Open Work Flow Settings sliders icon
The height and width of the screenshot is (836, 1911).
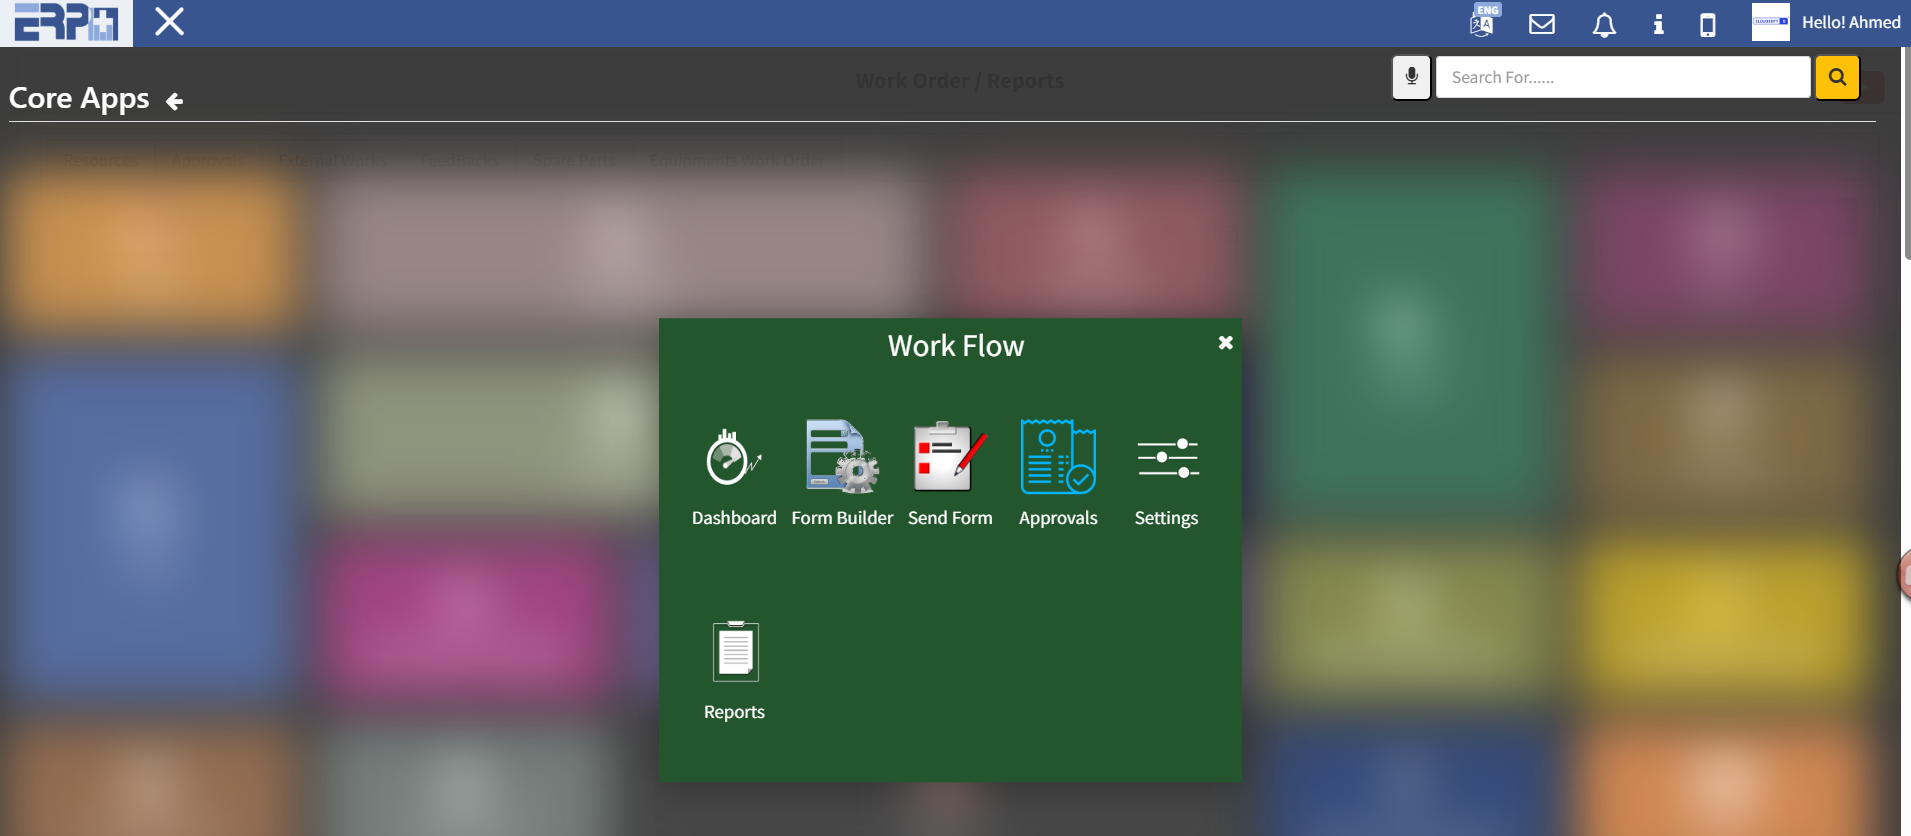[1166, 458]
